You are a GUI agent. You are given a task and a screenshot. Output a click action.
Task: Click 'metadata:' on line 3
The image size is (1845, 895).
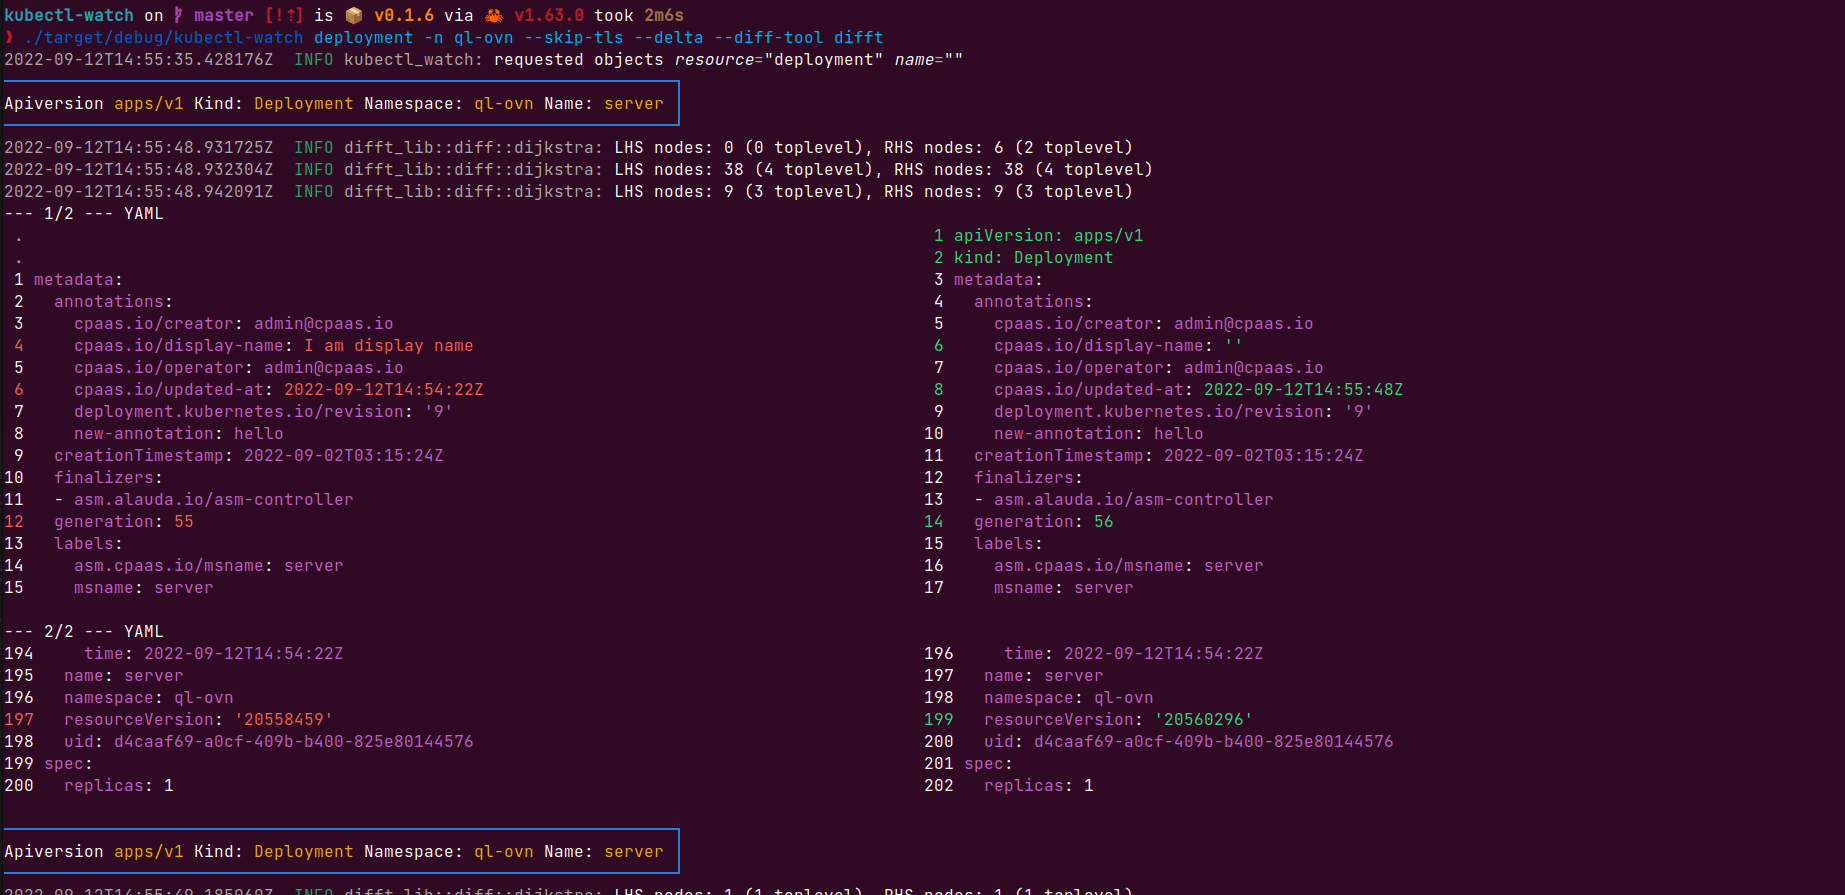[999, 279]
